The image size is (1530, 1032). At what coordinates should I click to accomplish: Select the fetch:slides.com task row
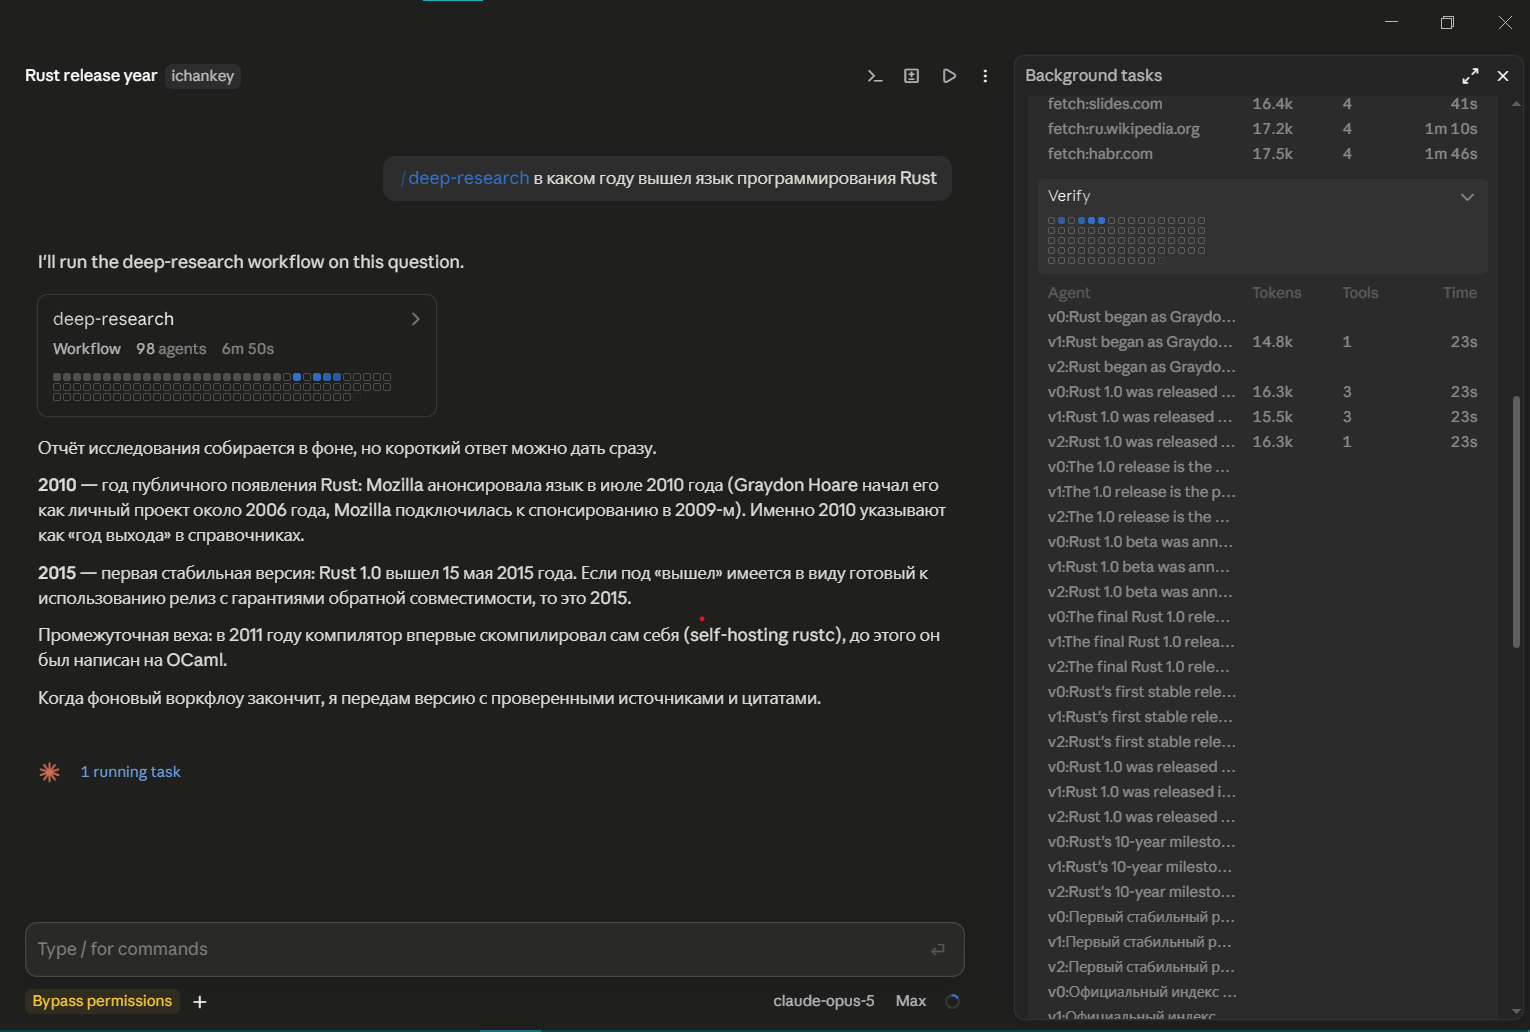click(1263, 104)
